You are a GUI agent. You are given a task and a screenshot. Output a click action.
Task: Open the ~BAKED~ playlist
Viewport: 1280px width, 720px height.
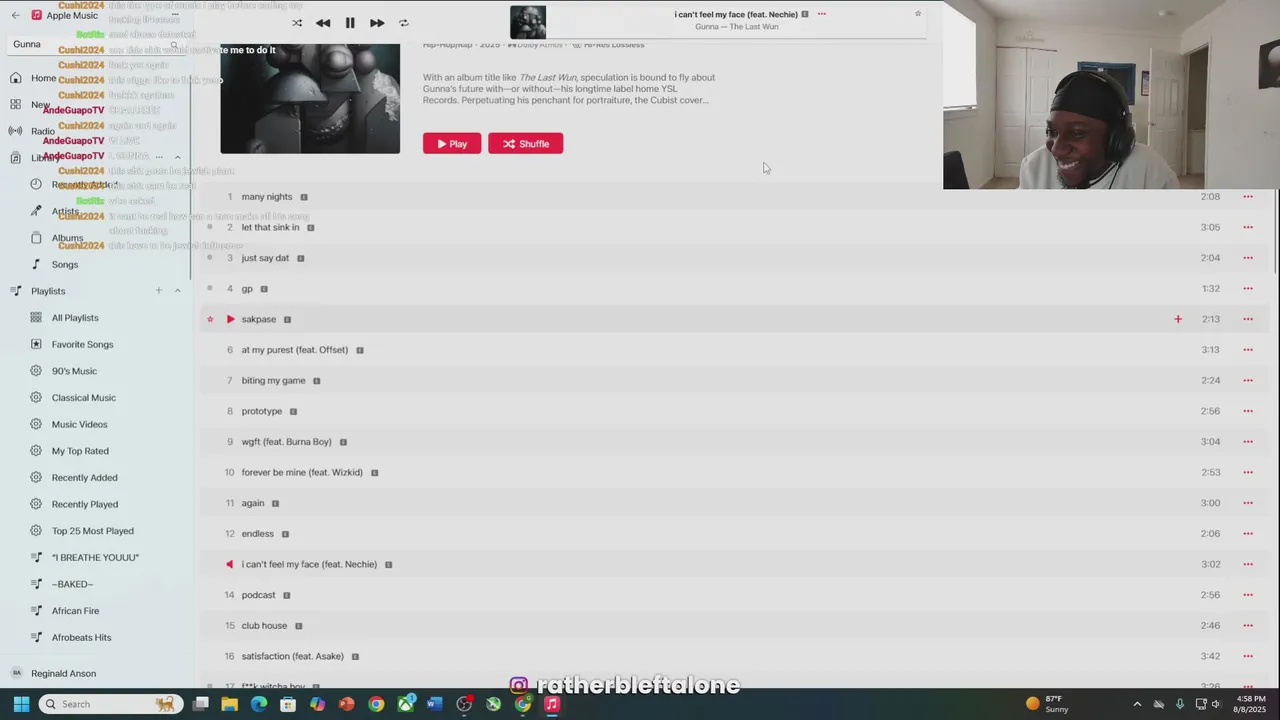click(x=72, y=584)
